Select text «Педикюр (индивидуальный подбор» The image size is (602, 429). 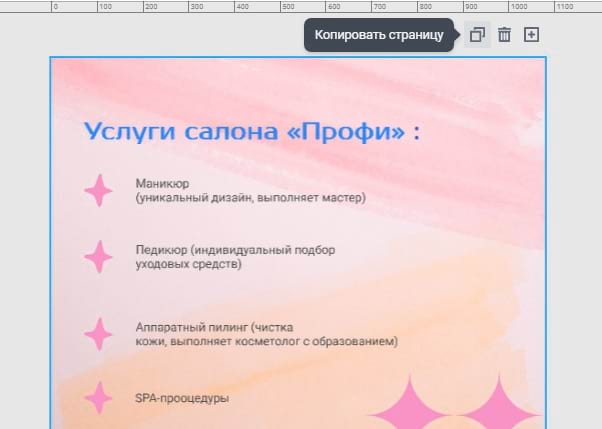(235, 250)
